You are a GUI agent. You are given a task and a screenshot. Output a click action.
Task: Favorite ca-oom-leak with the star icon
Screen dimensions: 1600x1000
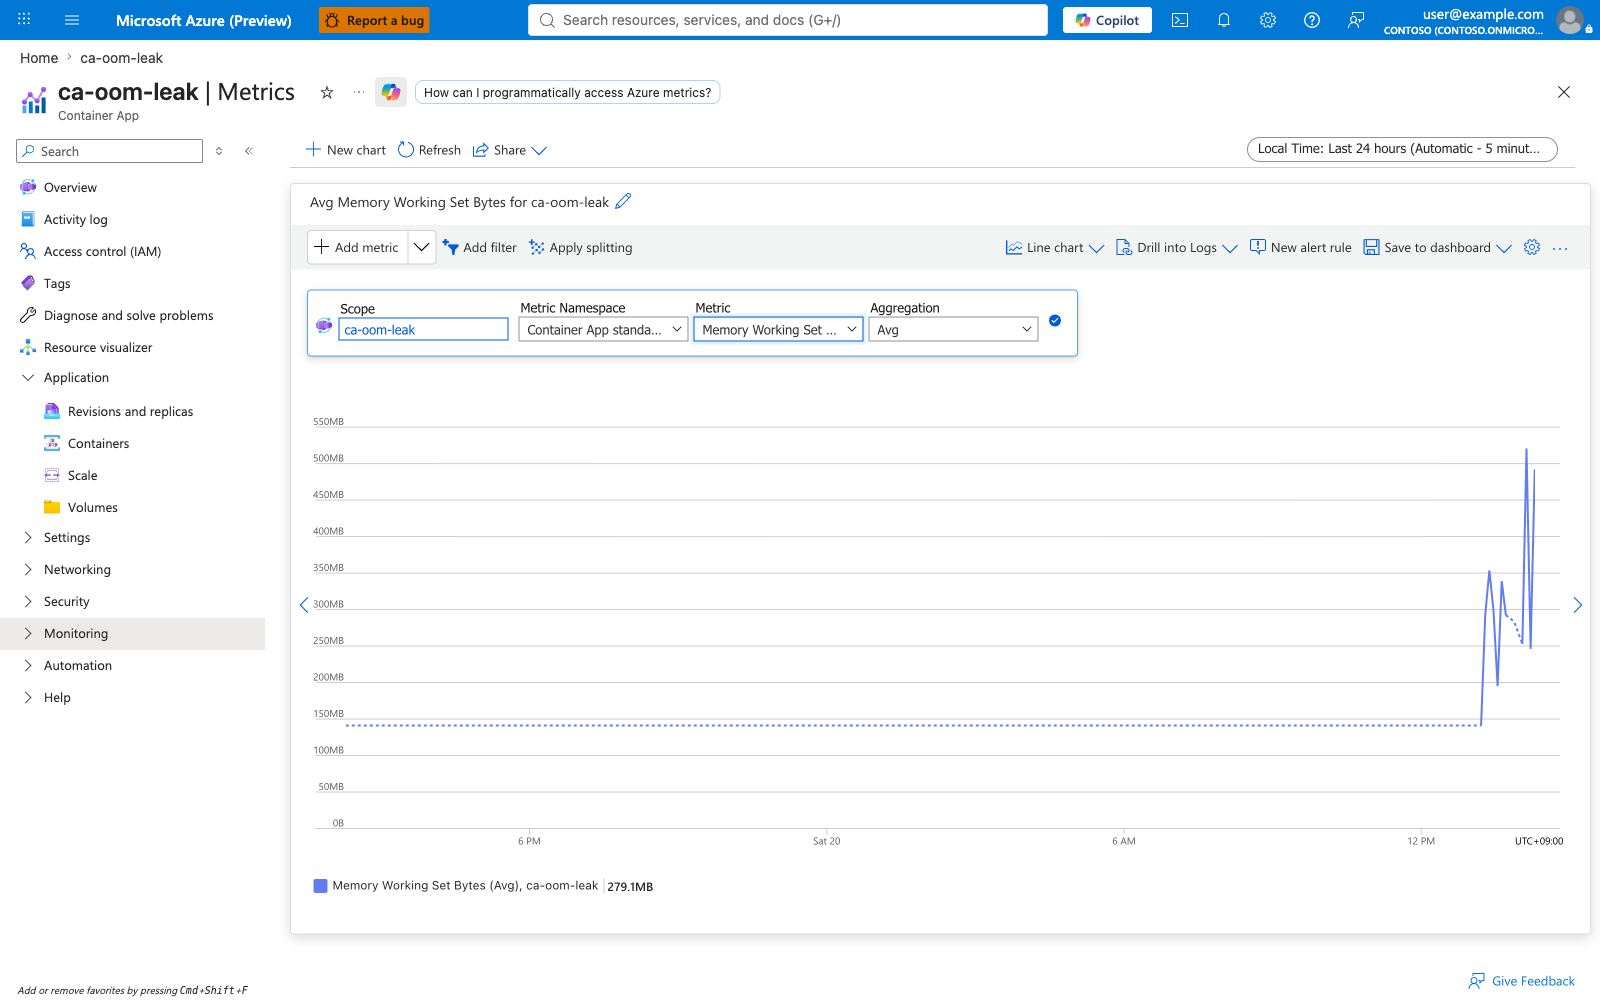pyautogui.click(x=327, y=92)
